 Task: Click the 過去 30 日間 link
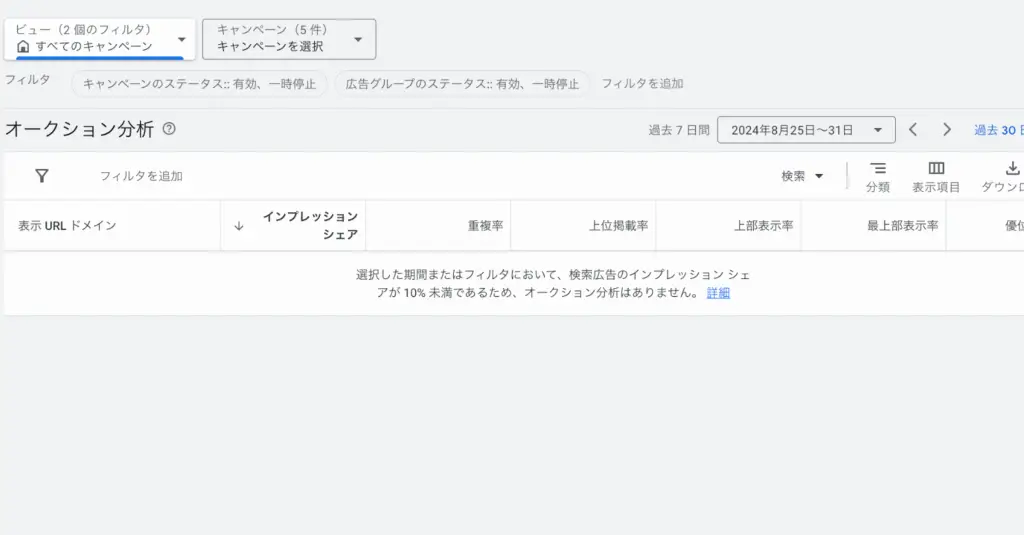pyautogui.click(x=998, y=130)
